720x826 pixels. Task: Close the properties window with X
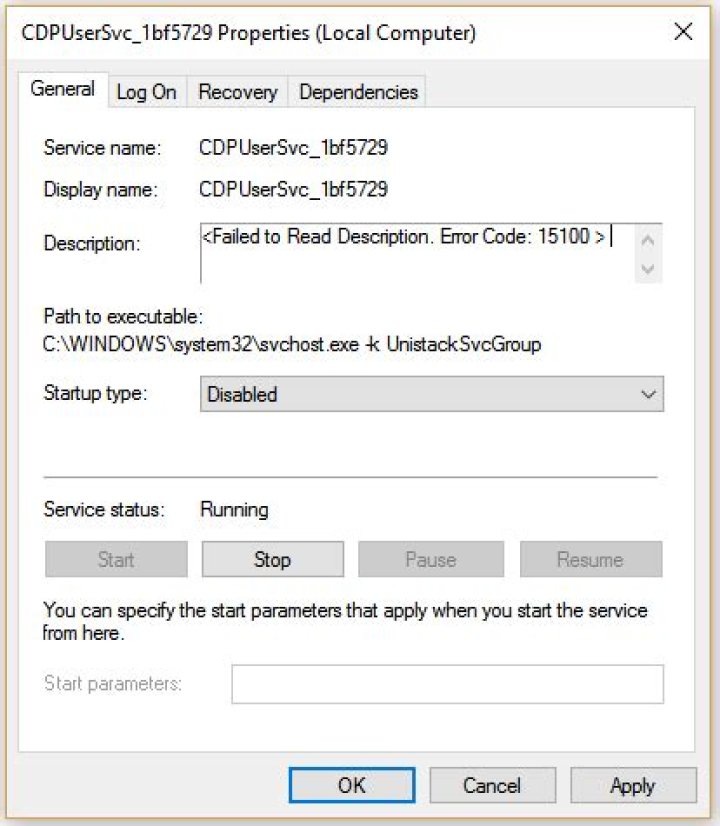coord(683,32)
